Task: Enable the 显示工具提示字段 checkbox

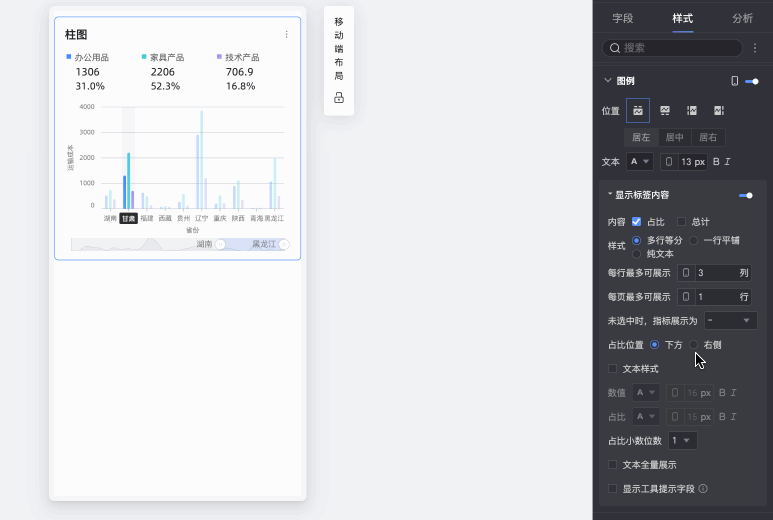Action: click(612, 488)
